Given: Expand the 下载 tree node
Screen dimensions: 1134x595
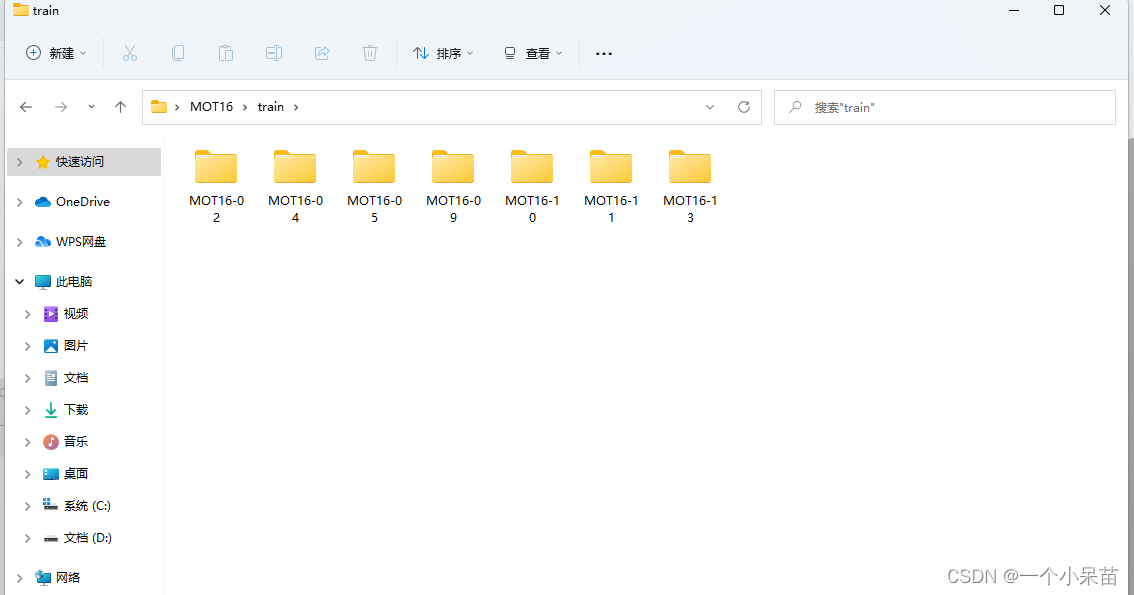Looking at the screenshot, I should click(x=27, y=410).
